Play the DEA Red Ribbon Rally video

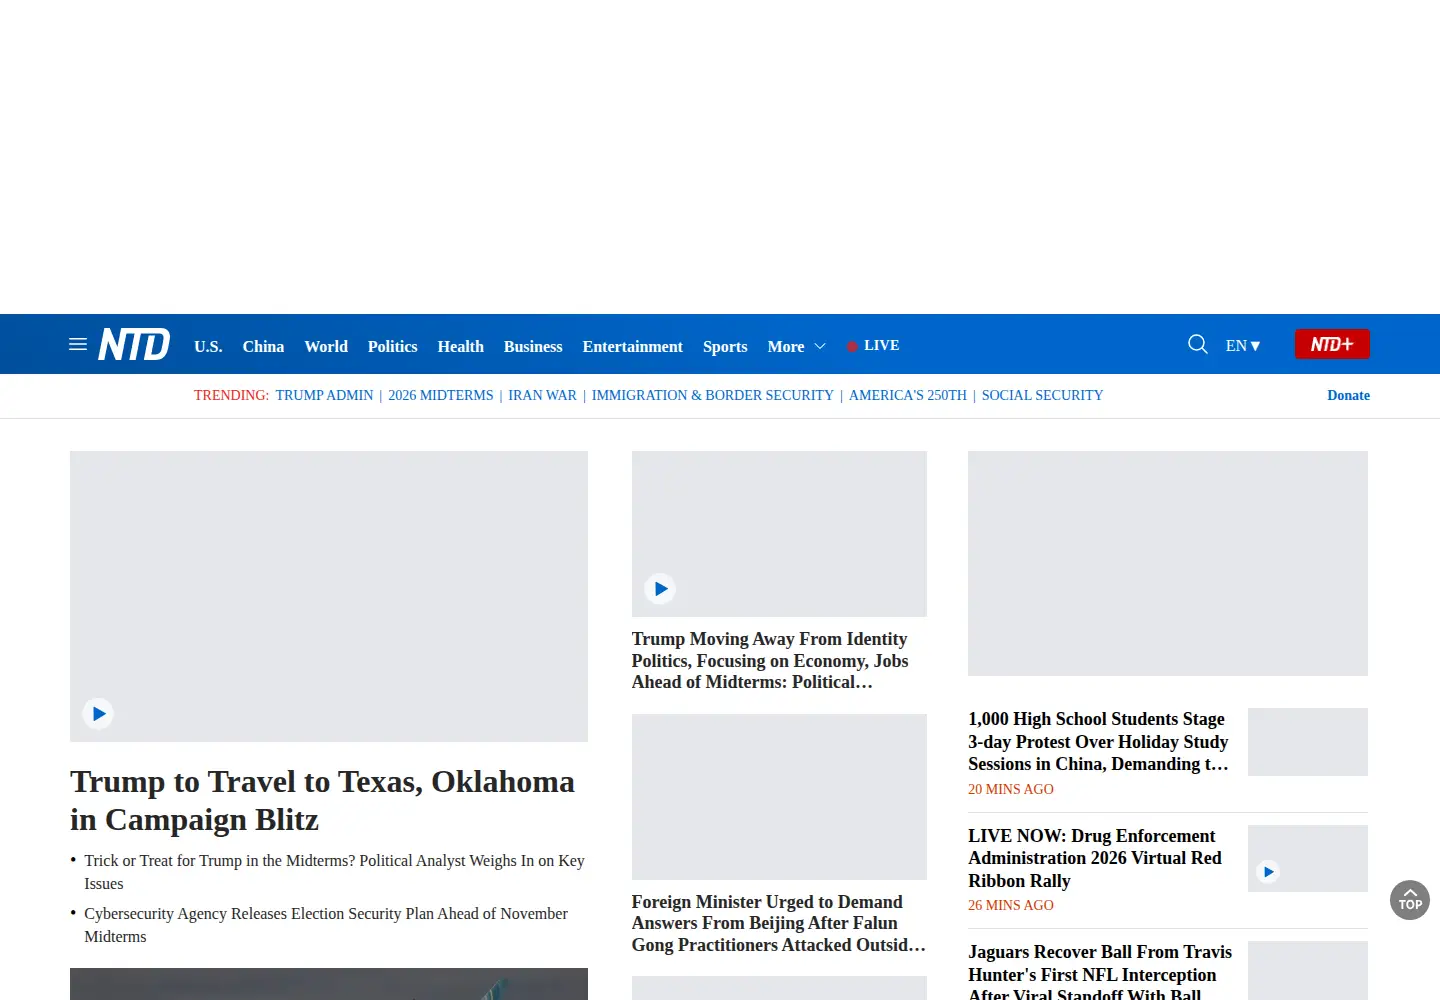[x=1268, y=872]
